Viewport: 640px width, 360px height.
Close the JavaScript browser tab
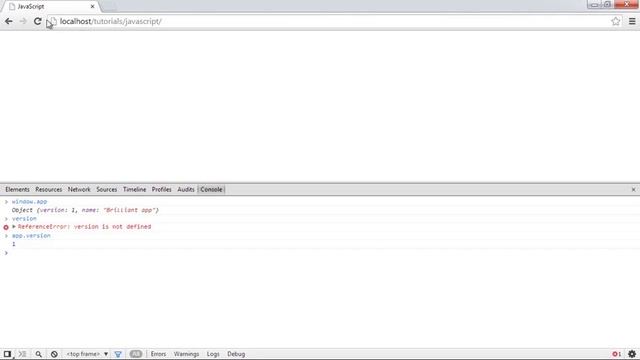[x=92, y=7]
